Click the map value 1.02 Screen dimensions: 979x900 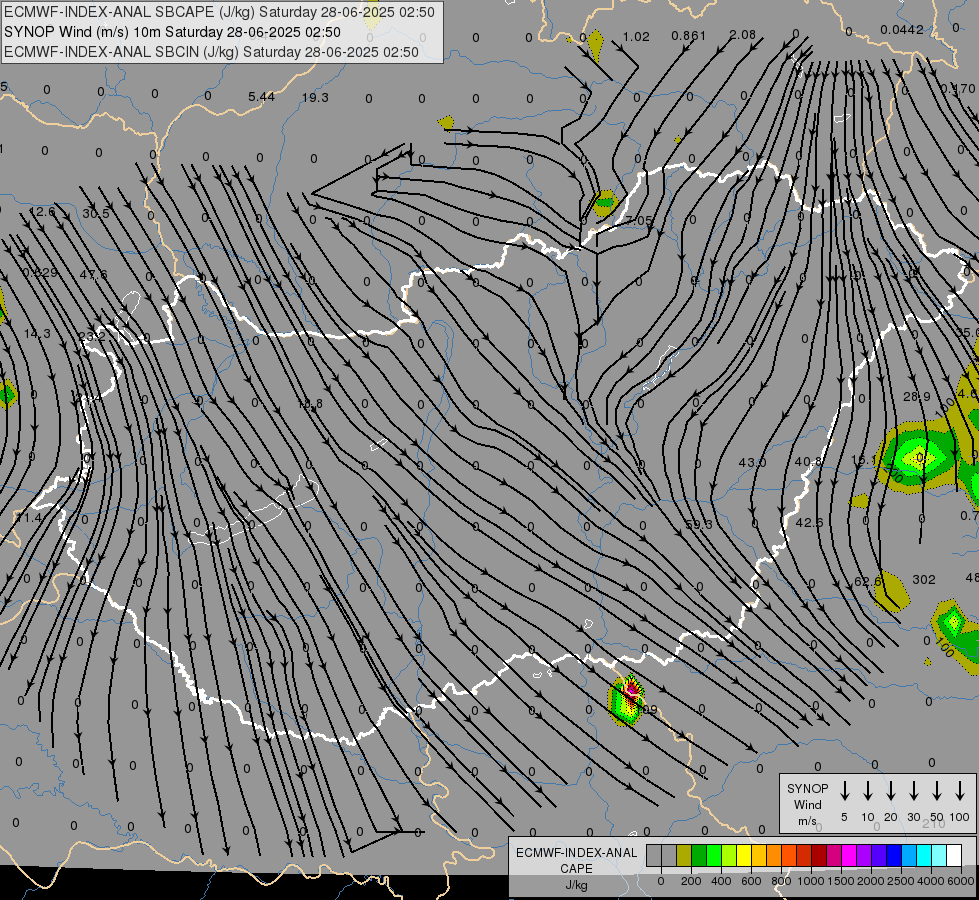pos(636,36)
